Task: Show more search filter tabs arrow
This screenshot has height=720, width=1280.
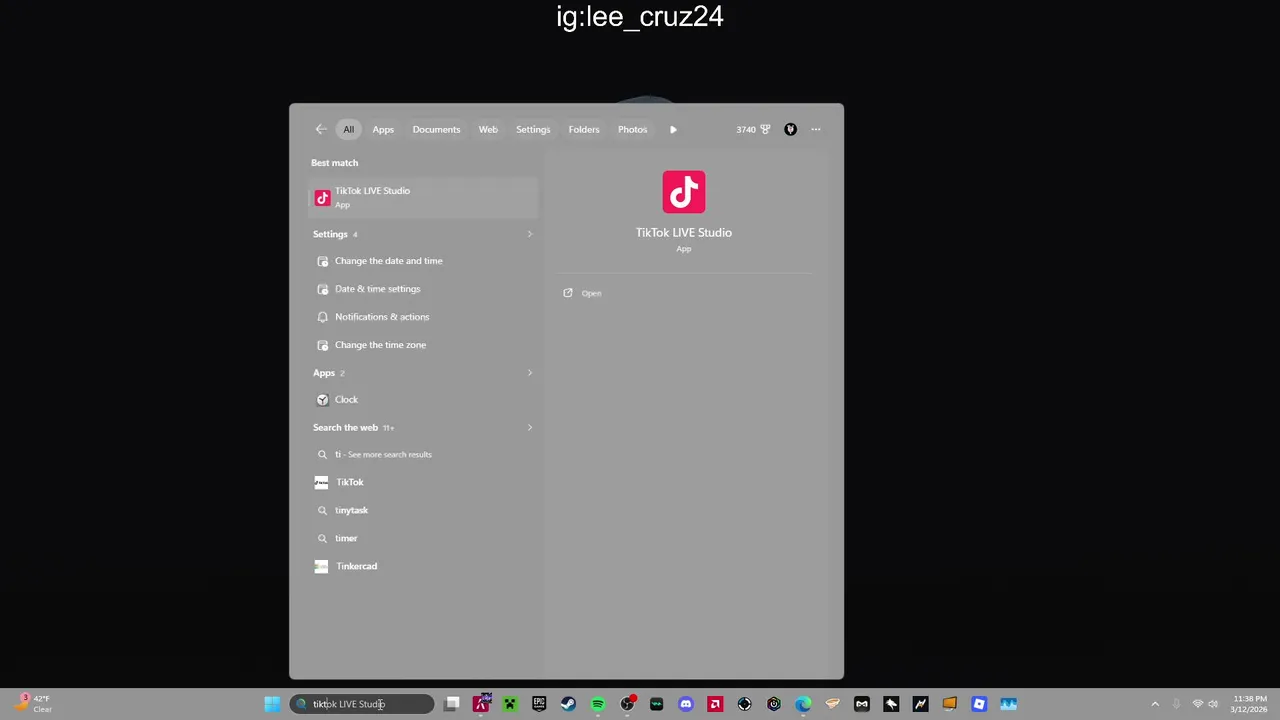Action: tap(673, 129)
